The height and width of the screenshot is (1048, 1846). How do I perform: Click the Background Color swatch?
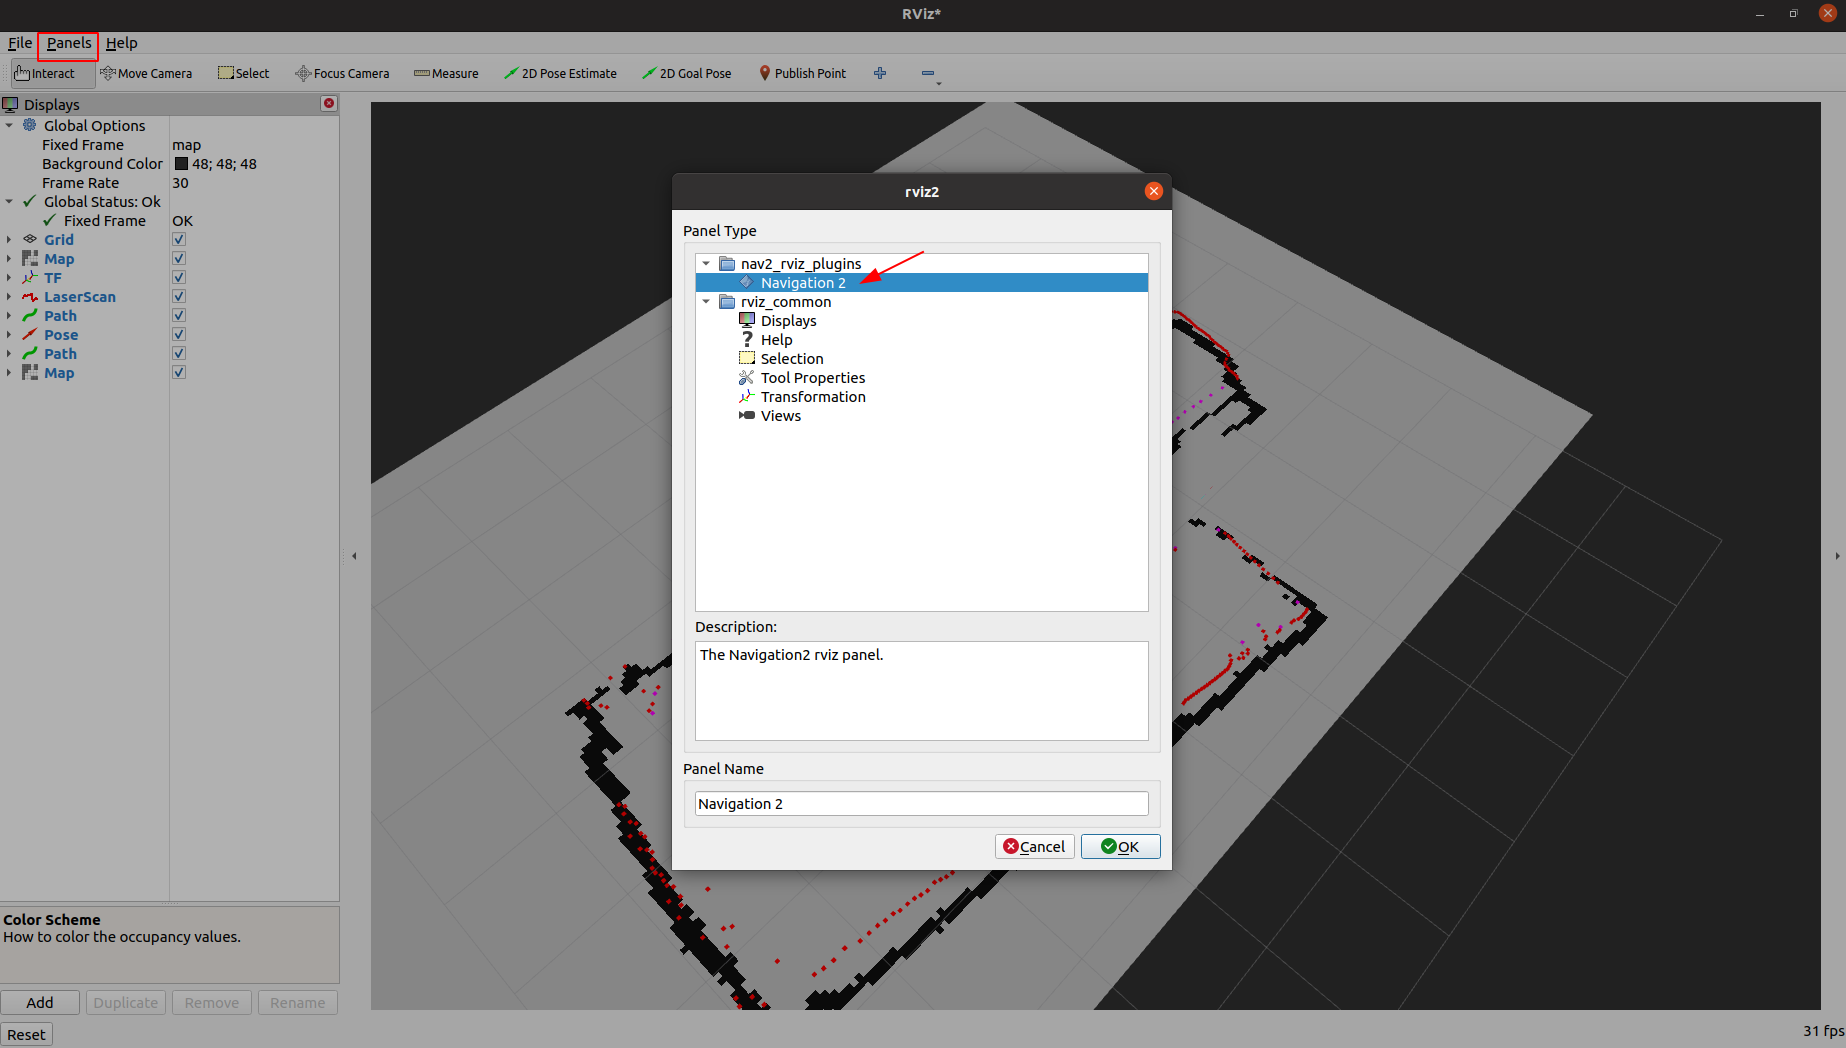[181, 164]
